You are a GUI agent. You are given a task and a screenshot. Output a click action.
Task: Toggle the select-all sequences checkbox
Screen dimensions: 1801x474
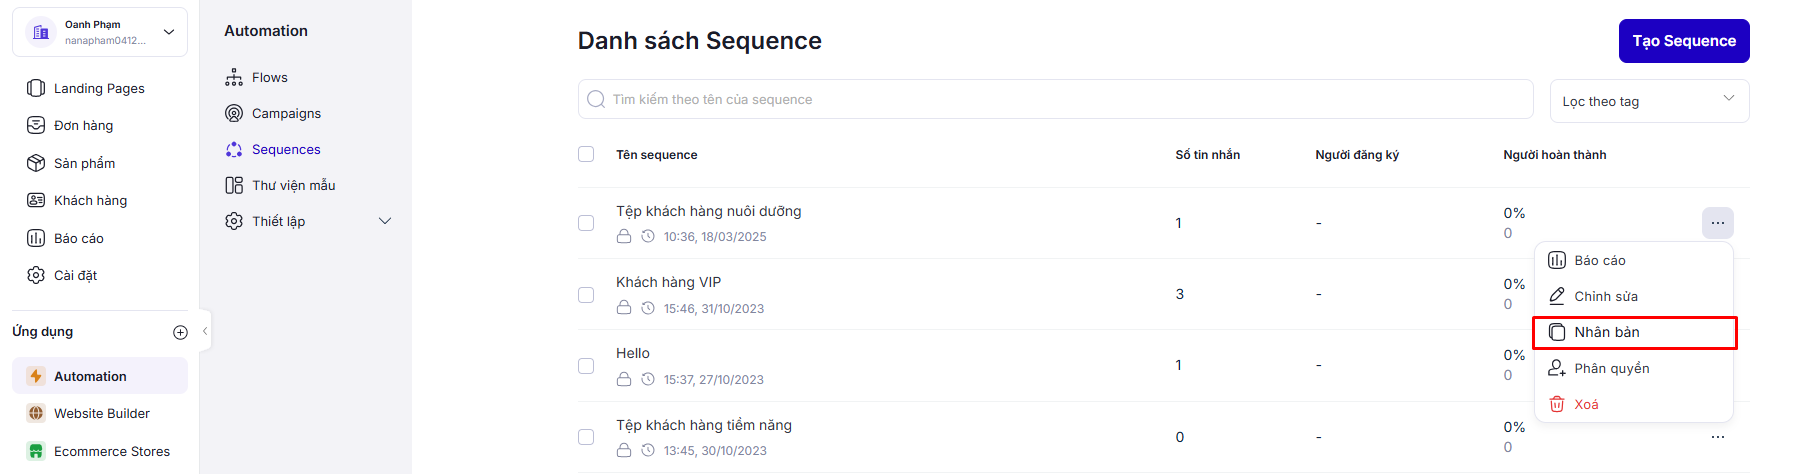[x=586, y=154]
